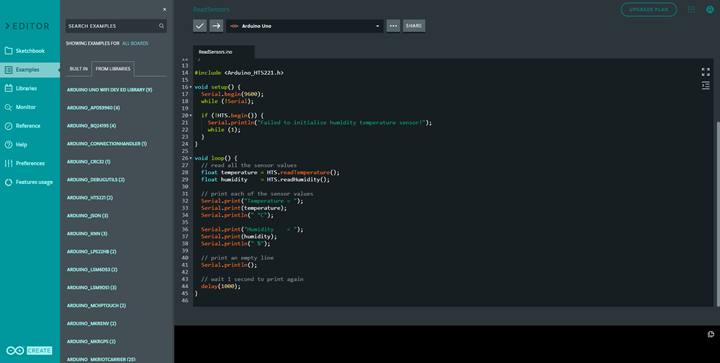This screenshot has width=720, height=363.
Task: Click the EDITOR header title
Action: 27,26
